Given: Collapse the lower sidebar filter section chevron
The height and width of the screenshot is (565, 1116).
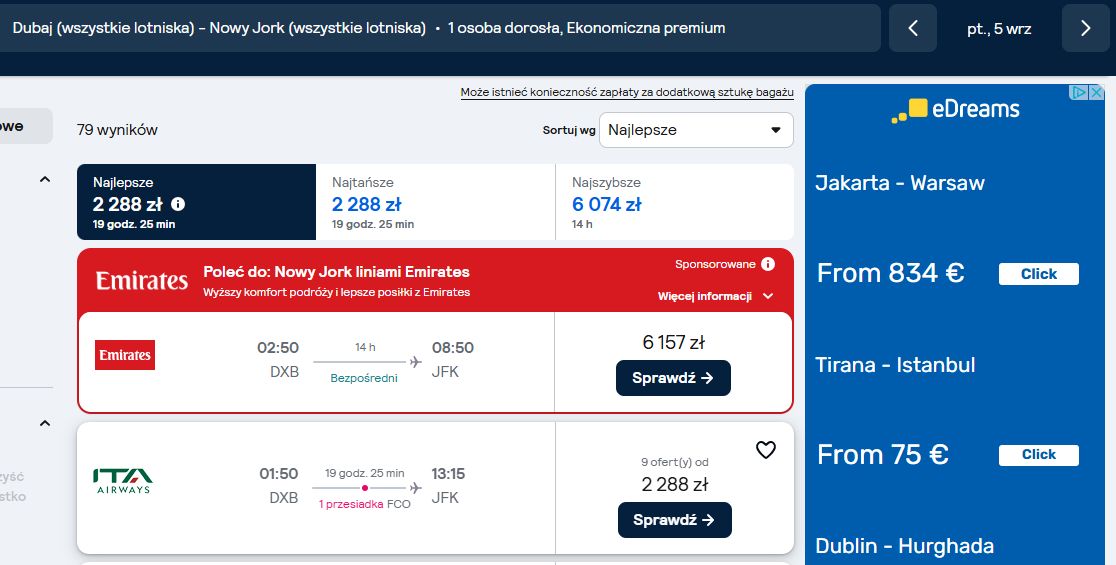Looking at the screenshot, I should click(x=45, y=423).
